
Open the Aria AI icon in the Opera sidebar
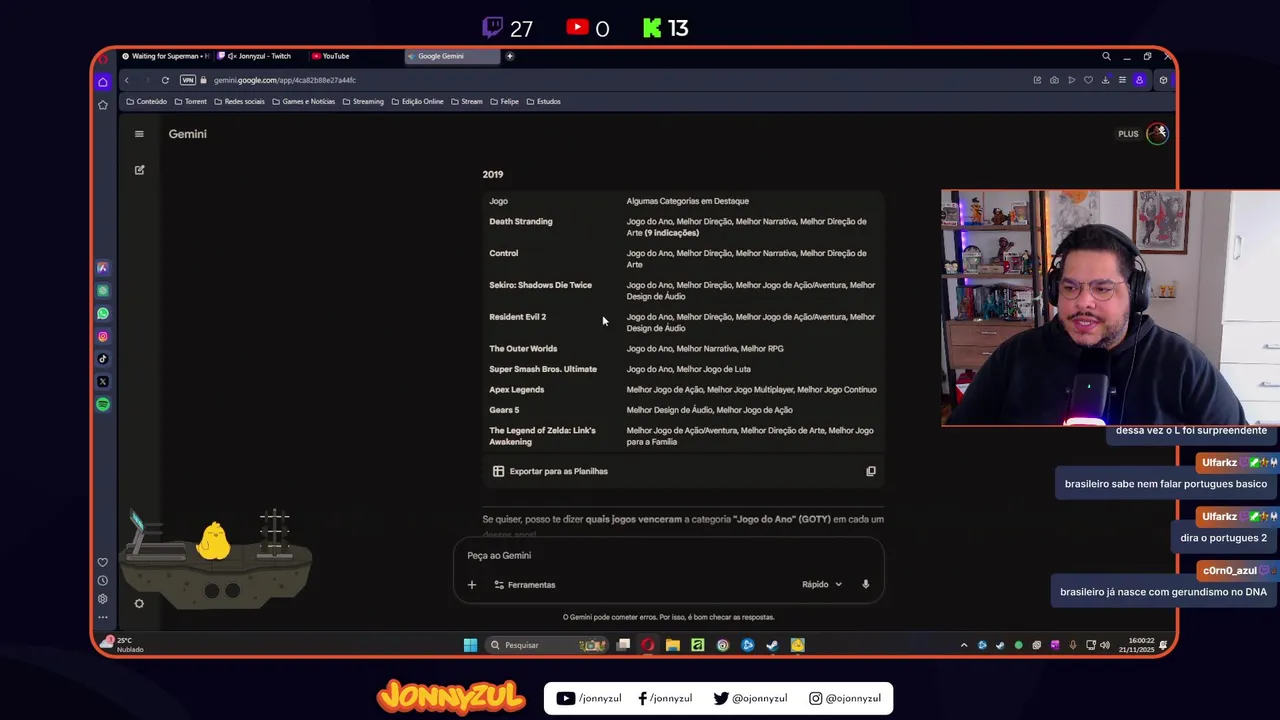pos(103,268)
